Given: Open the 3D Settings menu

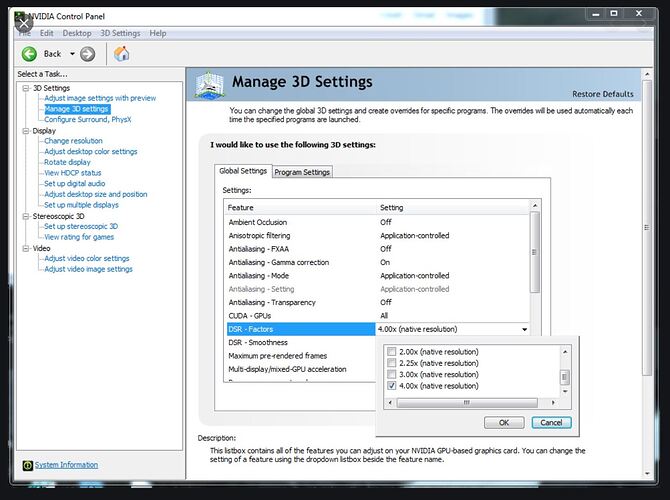Looking at the screenshot, I should click(x=120, y=33).
